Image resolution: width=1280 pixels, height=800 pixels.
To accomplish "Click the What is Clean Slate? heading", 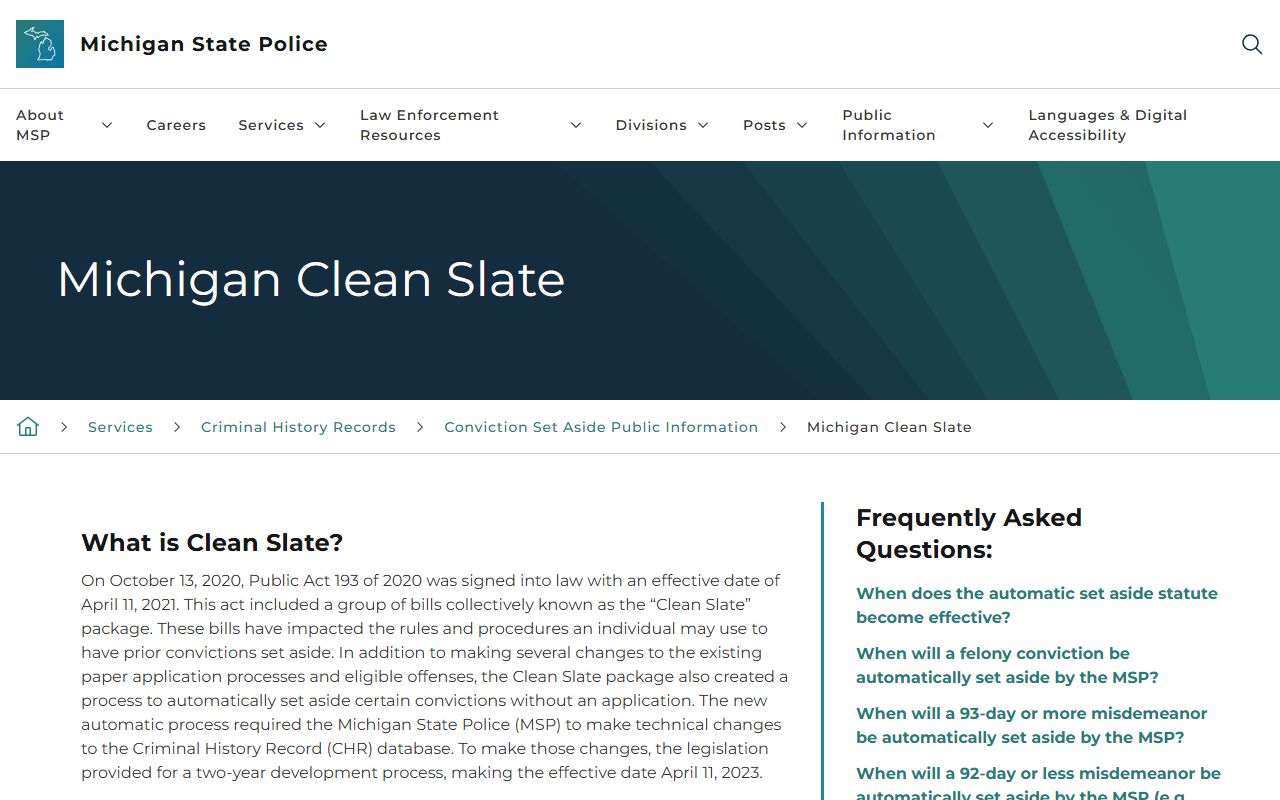I will [212, 543].
